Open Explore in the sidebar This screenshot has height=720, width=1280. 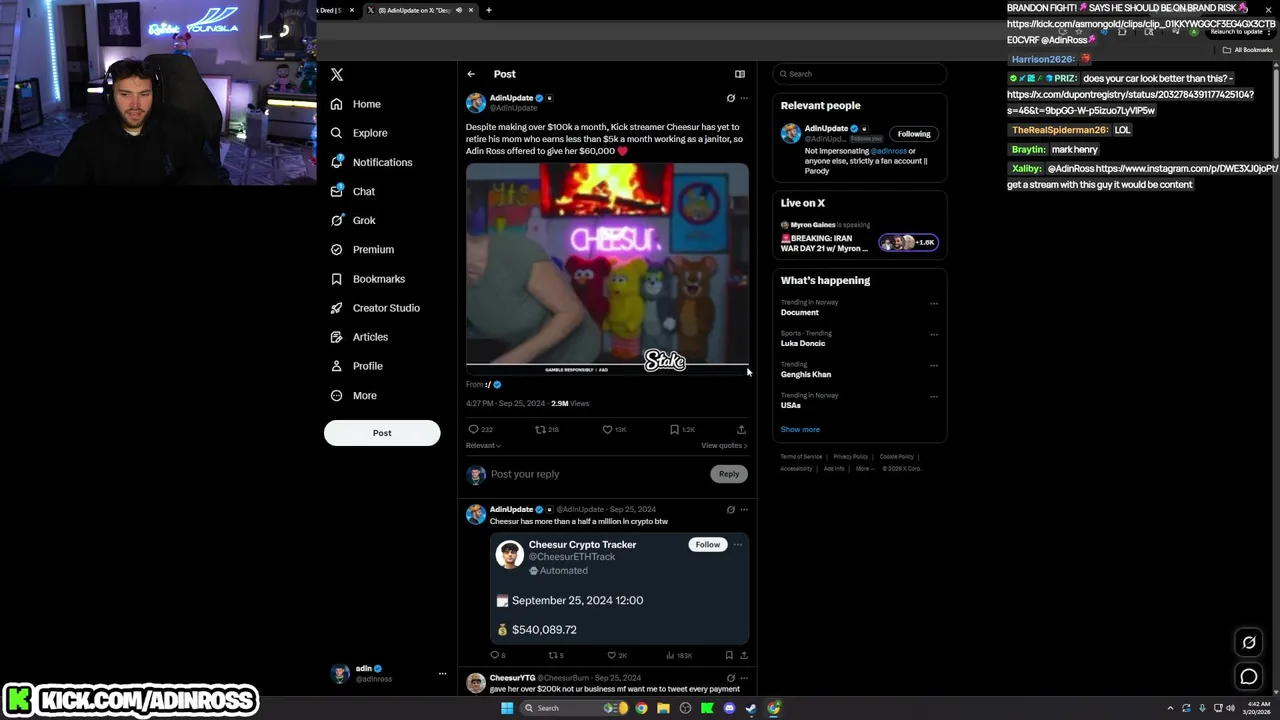tap(358, 133)
